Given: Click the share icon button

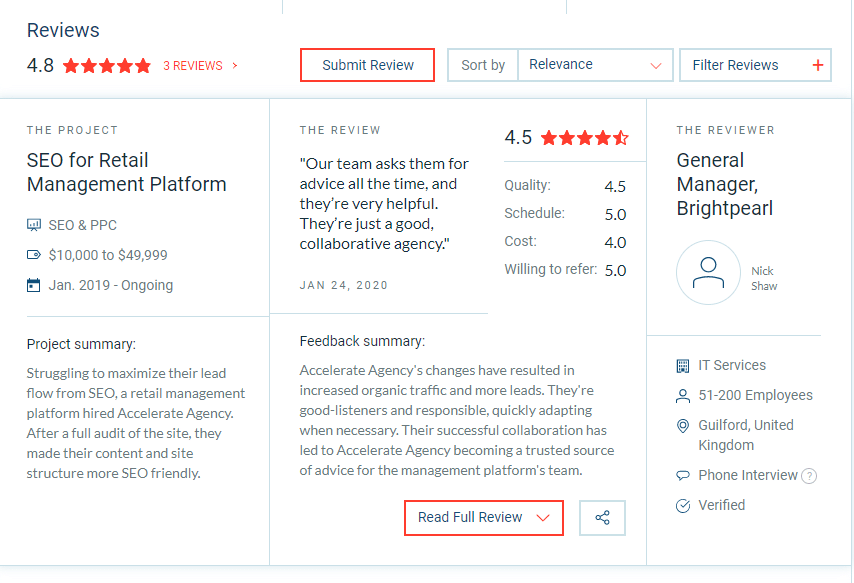Looking at the screenshot, I should click(x=602, y=518).
